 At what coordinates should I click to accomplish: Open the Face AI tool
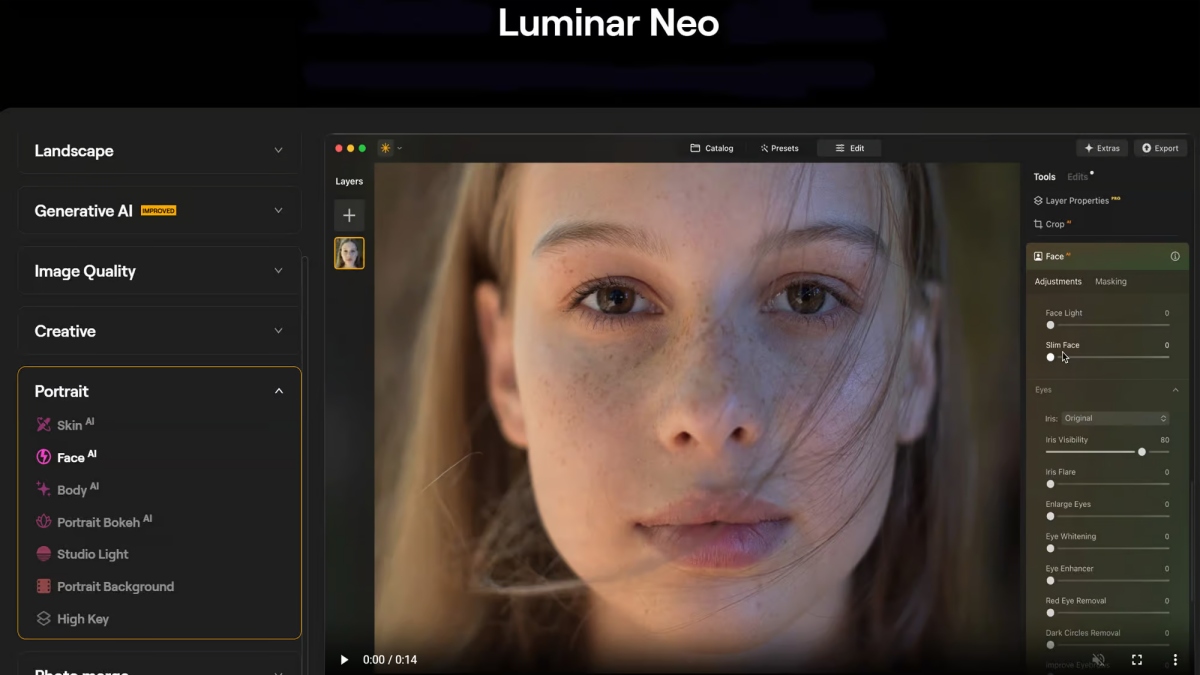click(x=70, y=457)
